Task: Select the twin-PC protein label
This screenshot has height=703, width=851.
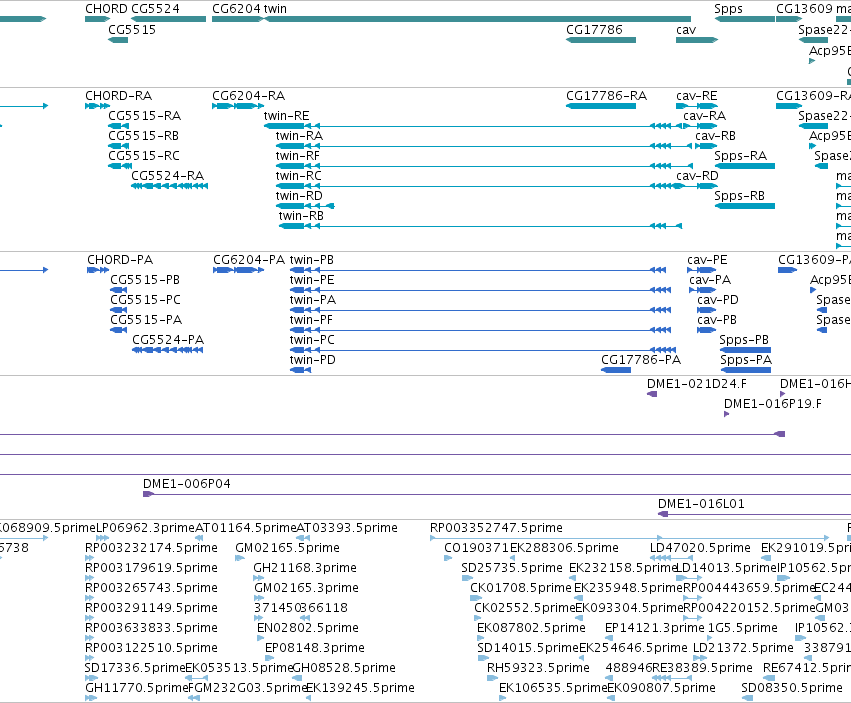Action: pyautogui.click(x=312, y=340)
